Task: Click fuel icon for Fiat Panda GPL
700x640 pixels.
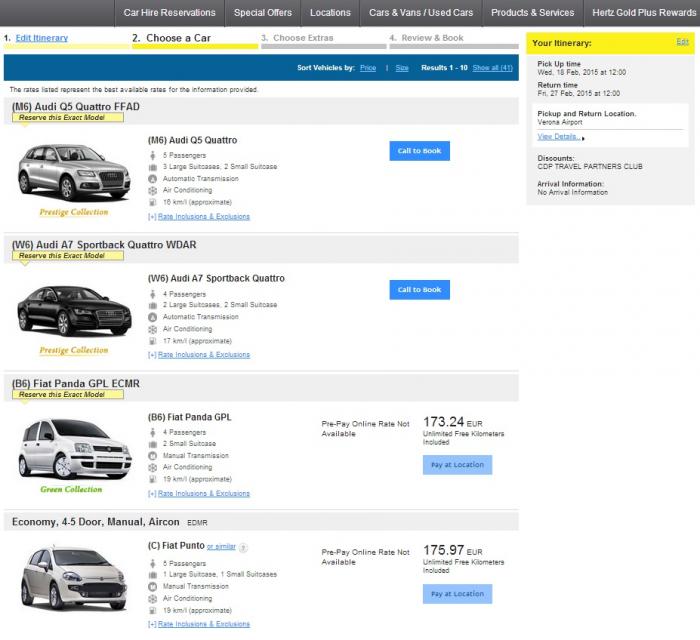Action: click(x=153, y=479)
